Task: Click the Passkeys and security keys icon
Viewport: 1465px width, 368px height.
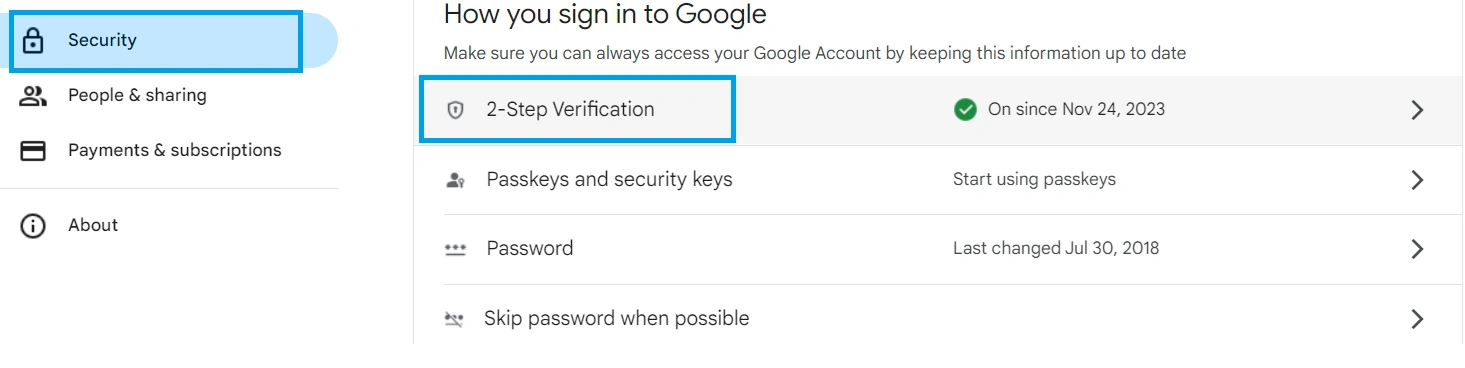Action: (x=455, y=180)
